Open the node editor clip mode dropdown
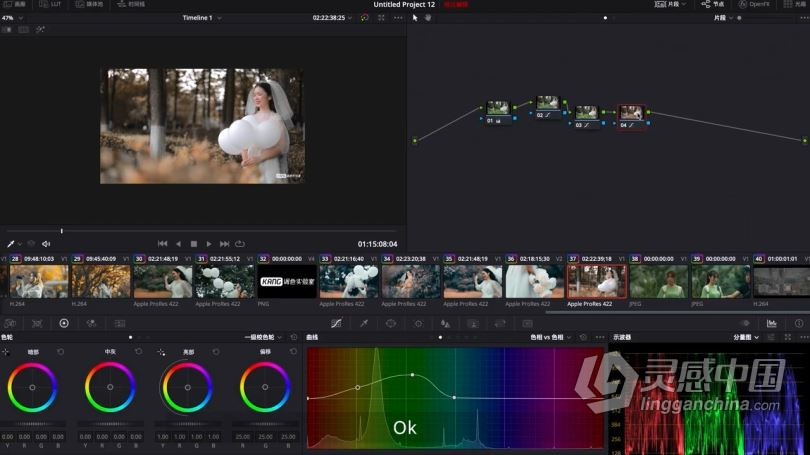The image size is (810, 455). (723, 18)
